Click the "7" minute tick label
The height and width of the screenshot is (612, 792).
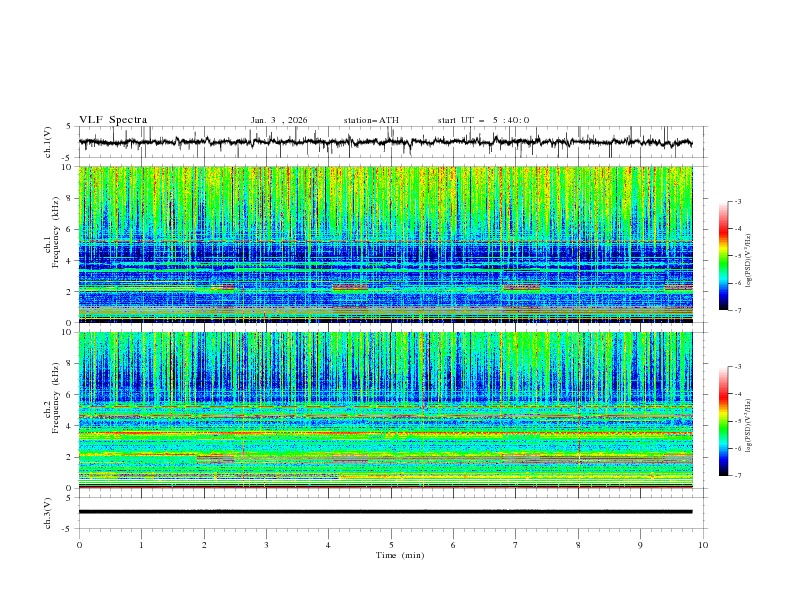coord(516,545)
